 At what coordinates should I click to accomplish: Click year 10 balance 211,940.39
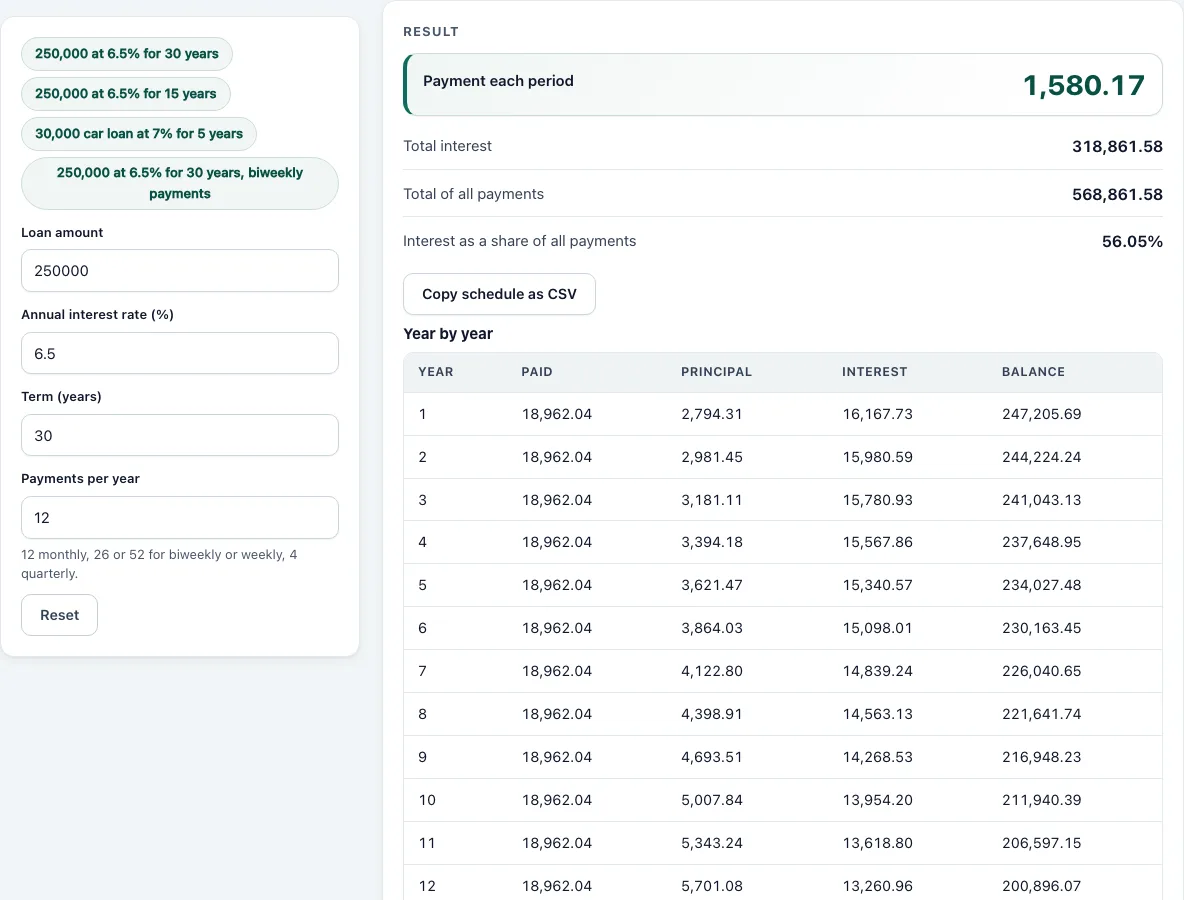click(x=1041, y=800)
